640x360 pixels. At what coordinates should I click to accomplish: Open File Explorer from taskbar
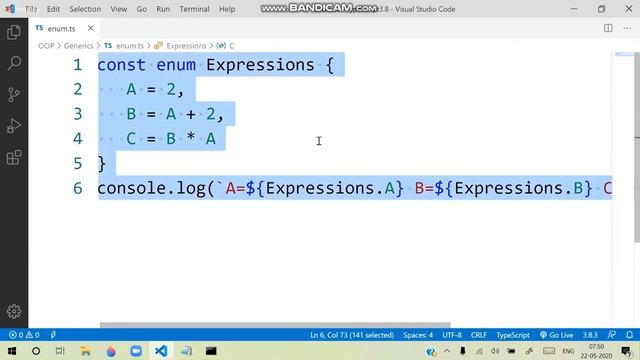pos(85,351)
